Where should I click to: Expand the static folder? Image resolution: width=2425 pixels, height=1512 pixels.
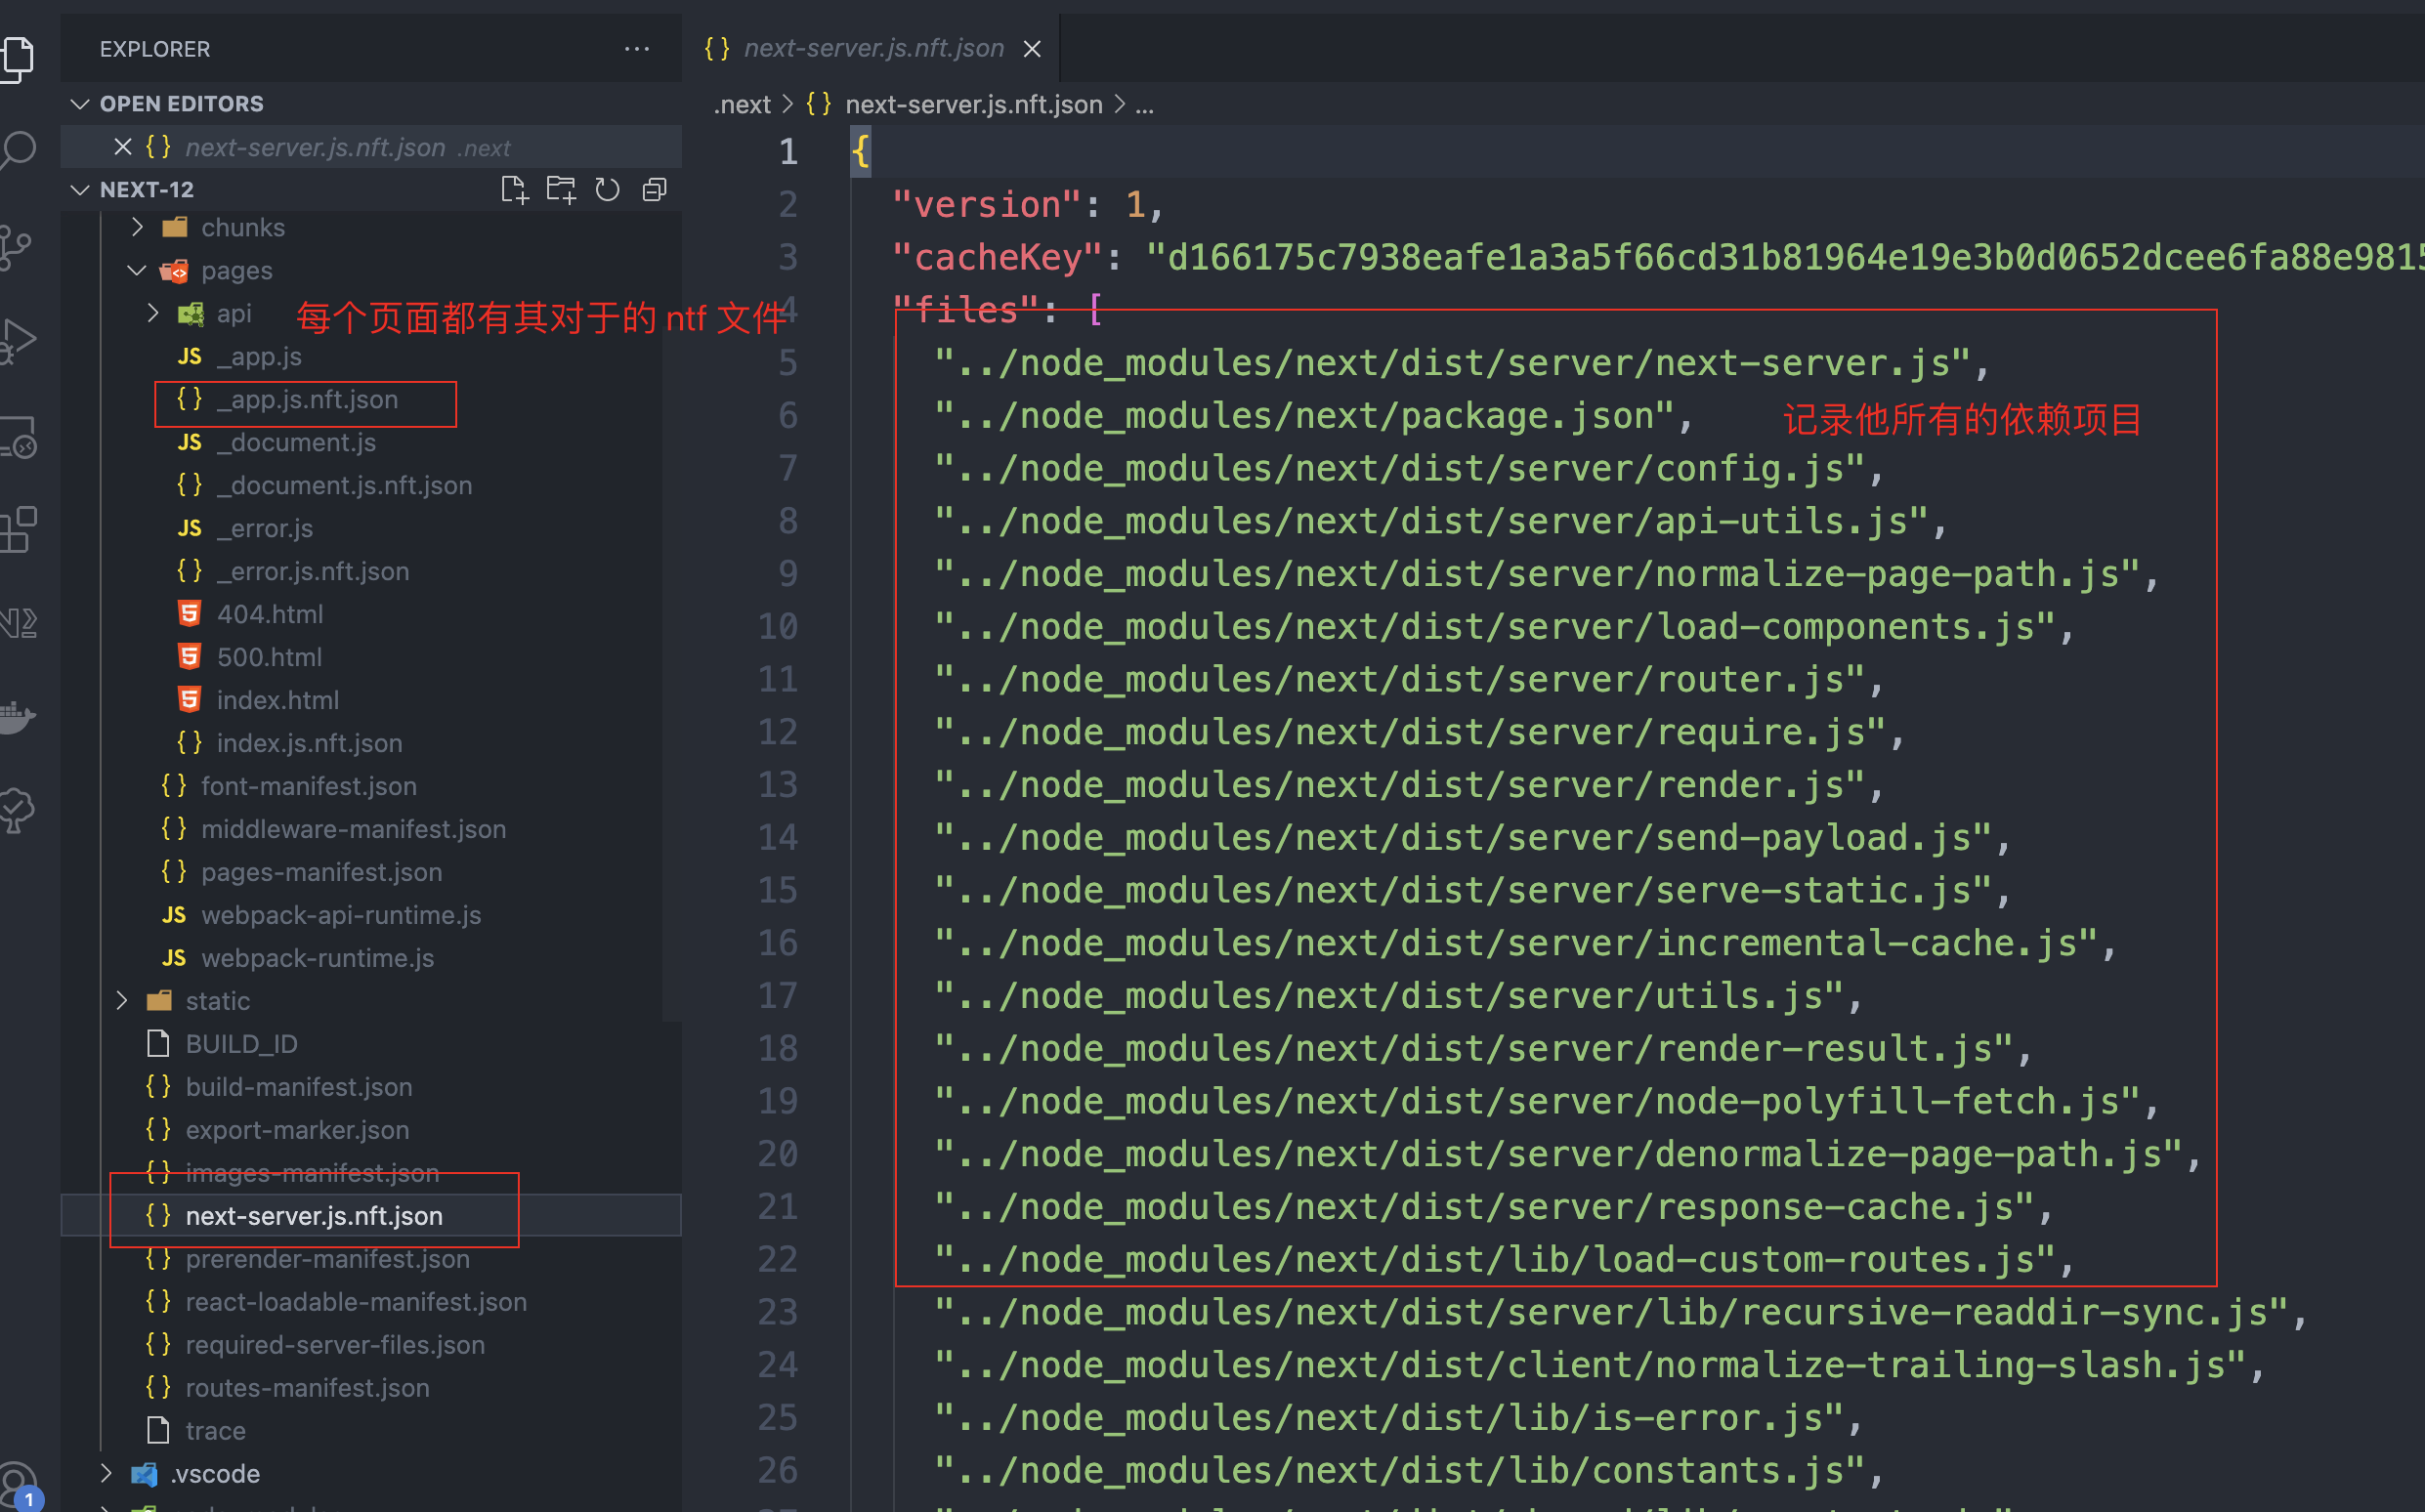pos(122,1000)
